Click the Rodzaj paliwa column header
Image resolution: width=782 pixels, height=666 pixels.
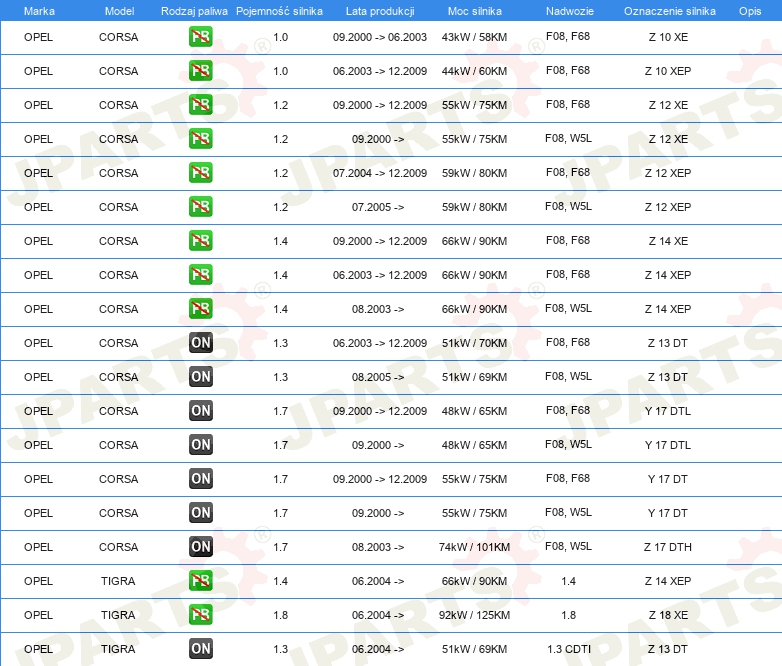tap(194, 11)
